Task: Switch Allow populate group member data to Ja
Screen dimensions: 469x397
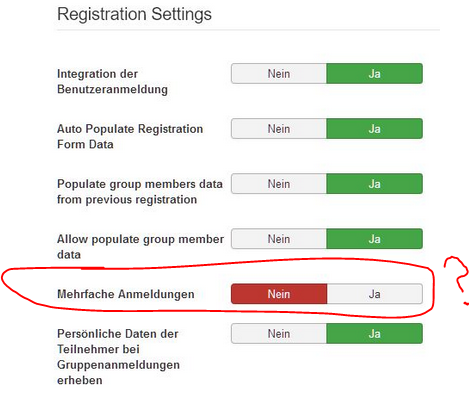Action: 375,239
